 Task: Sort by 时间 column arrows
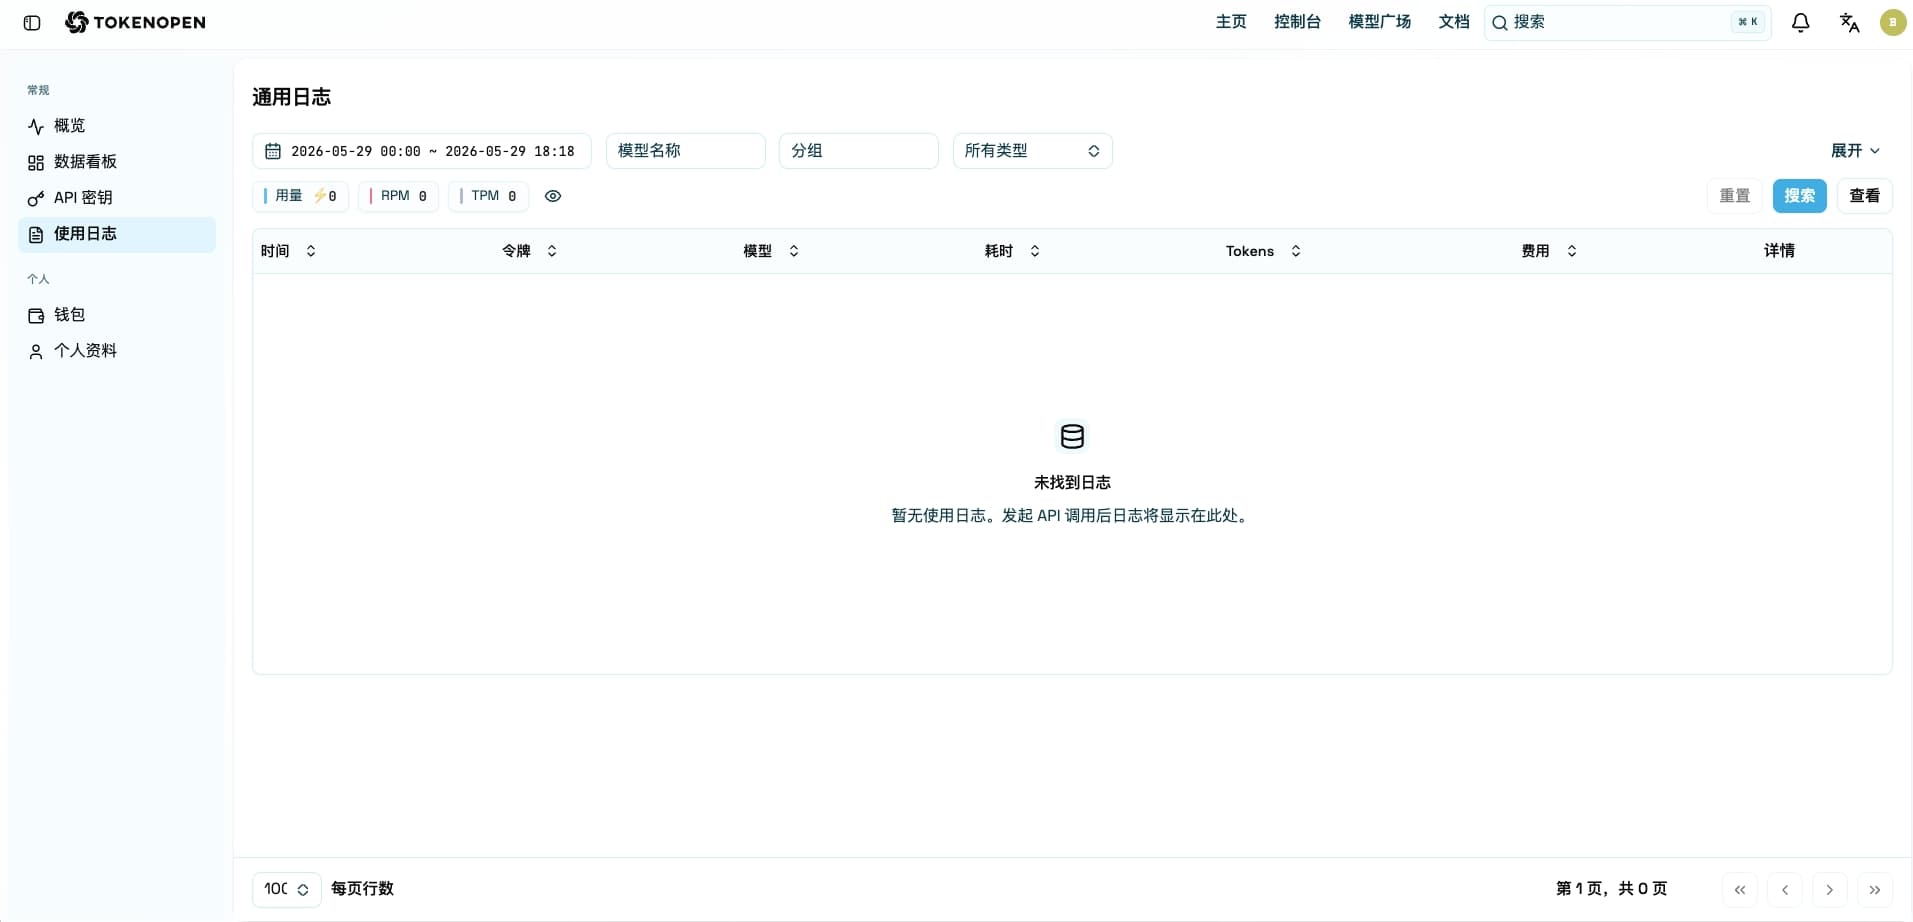pyautogui.click(x=311, y=251)
